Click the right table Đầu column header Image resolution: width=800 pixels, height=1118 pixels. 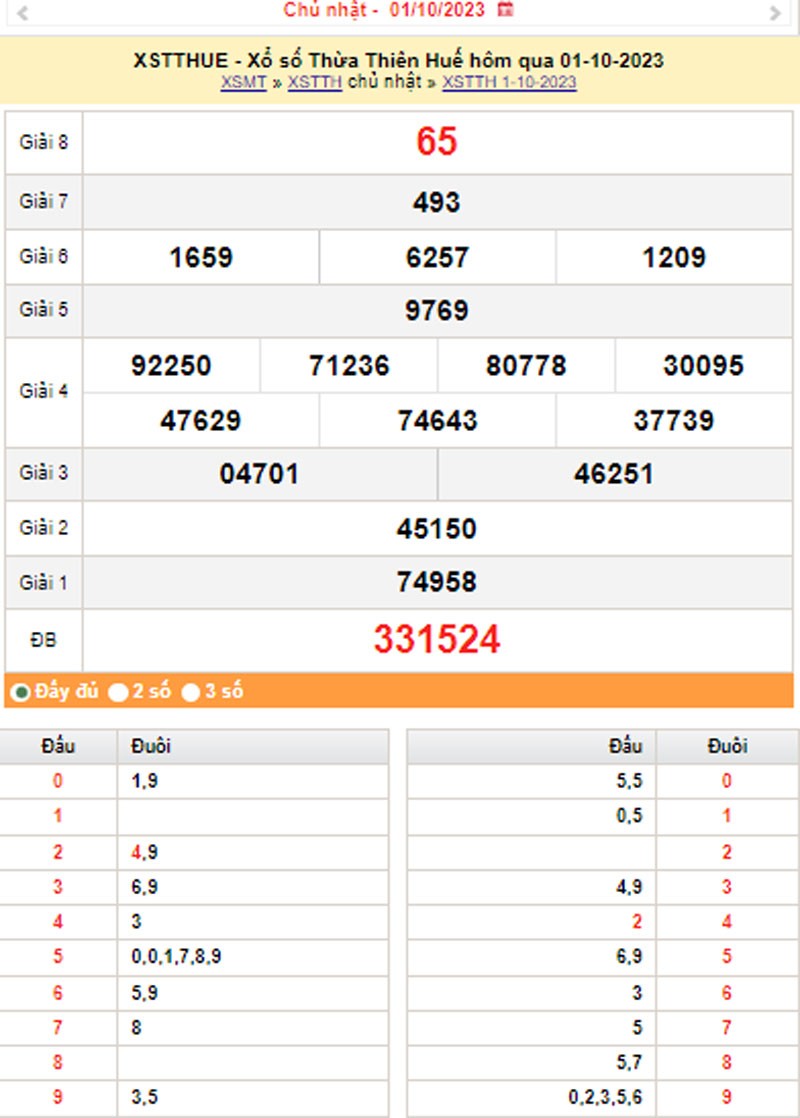click(625, 747)
